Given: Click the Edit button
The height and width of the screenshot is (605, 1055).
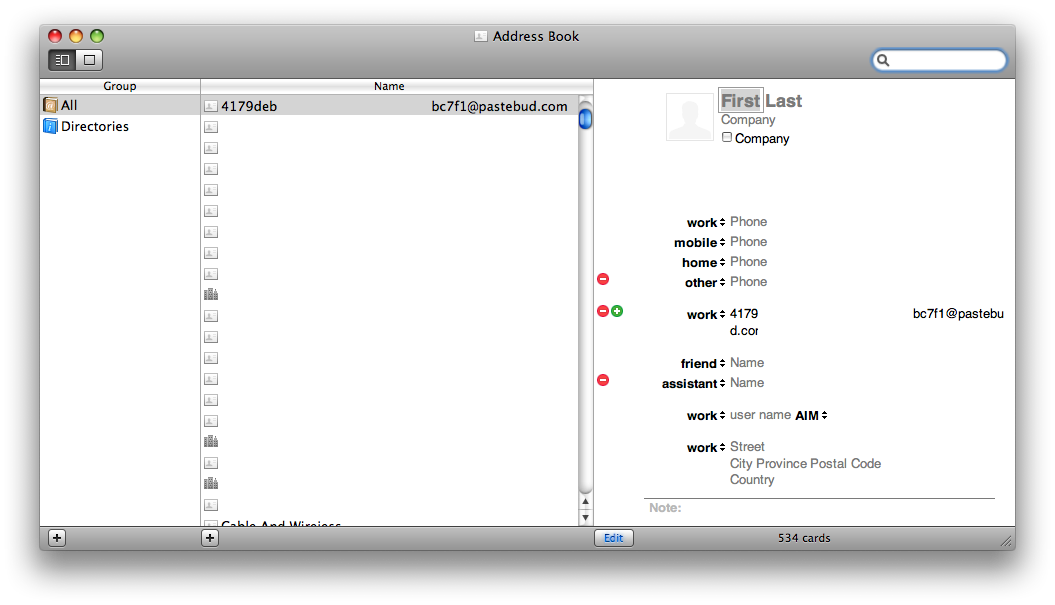Looking at the screenshot, I should point(614,538).
